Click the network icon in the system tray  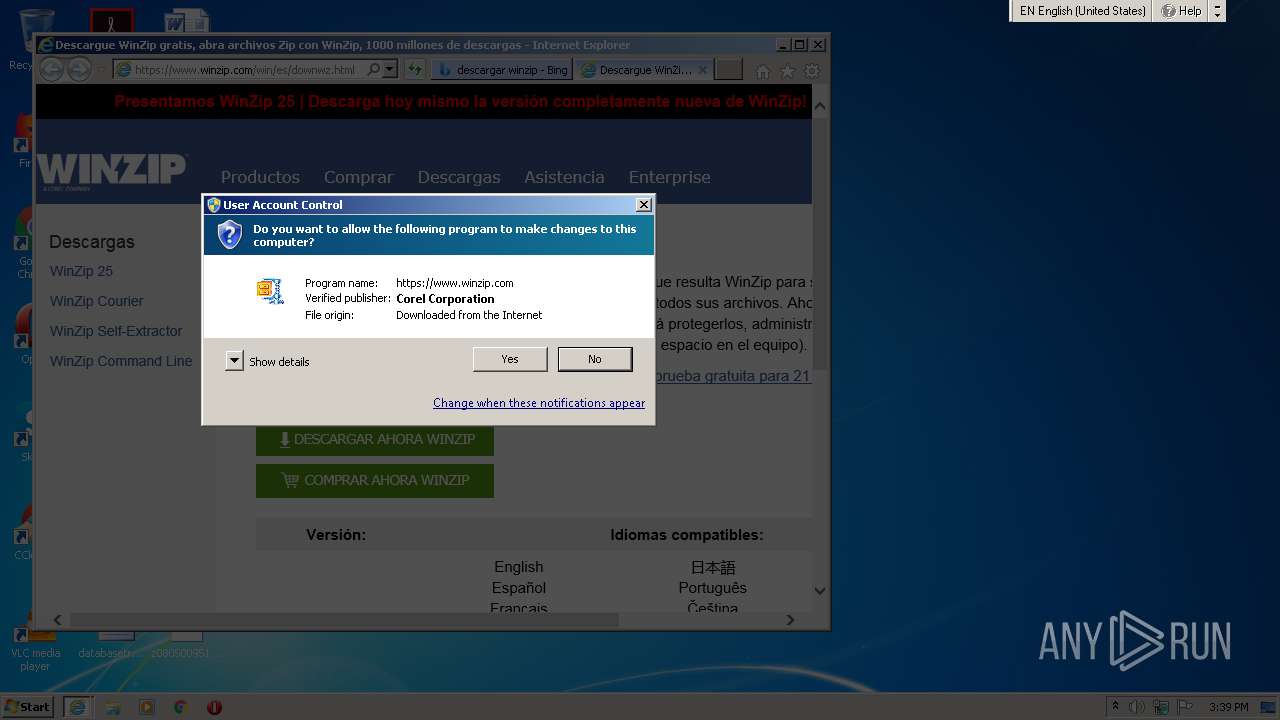[1161, 707]
